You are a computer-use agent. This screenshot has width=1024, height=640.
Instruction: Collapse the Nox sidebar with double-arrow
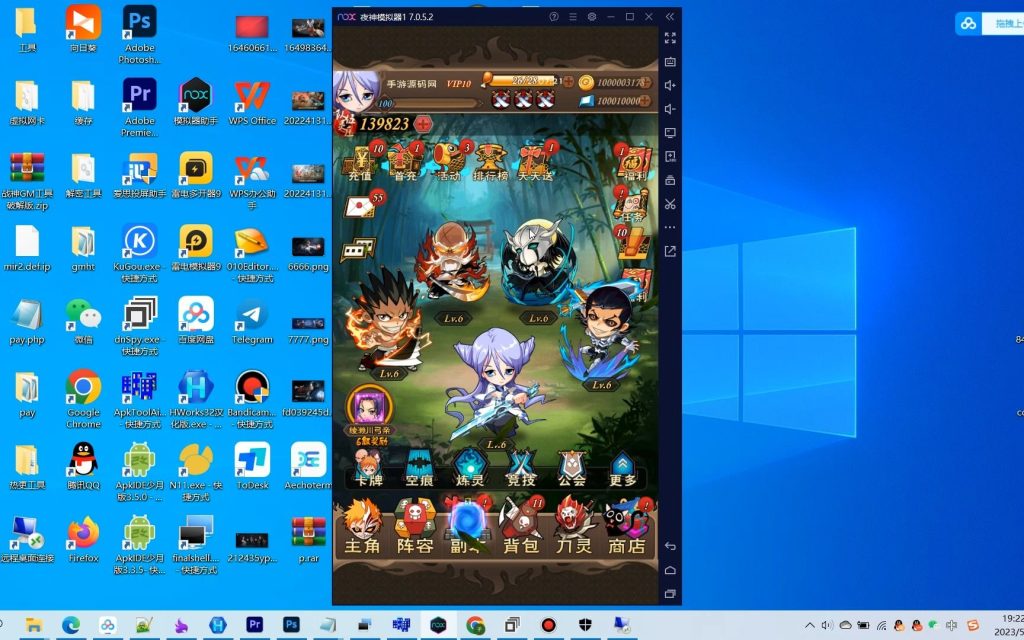coord(671,17)
